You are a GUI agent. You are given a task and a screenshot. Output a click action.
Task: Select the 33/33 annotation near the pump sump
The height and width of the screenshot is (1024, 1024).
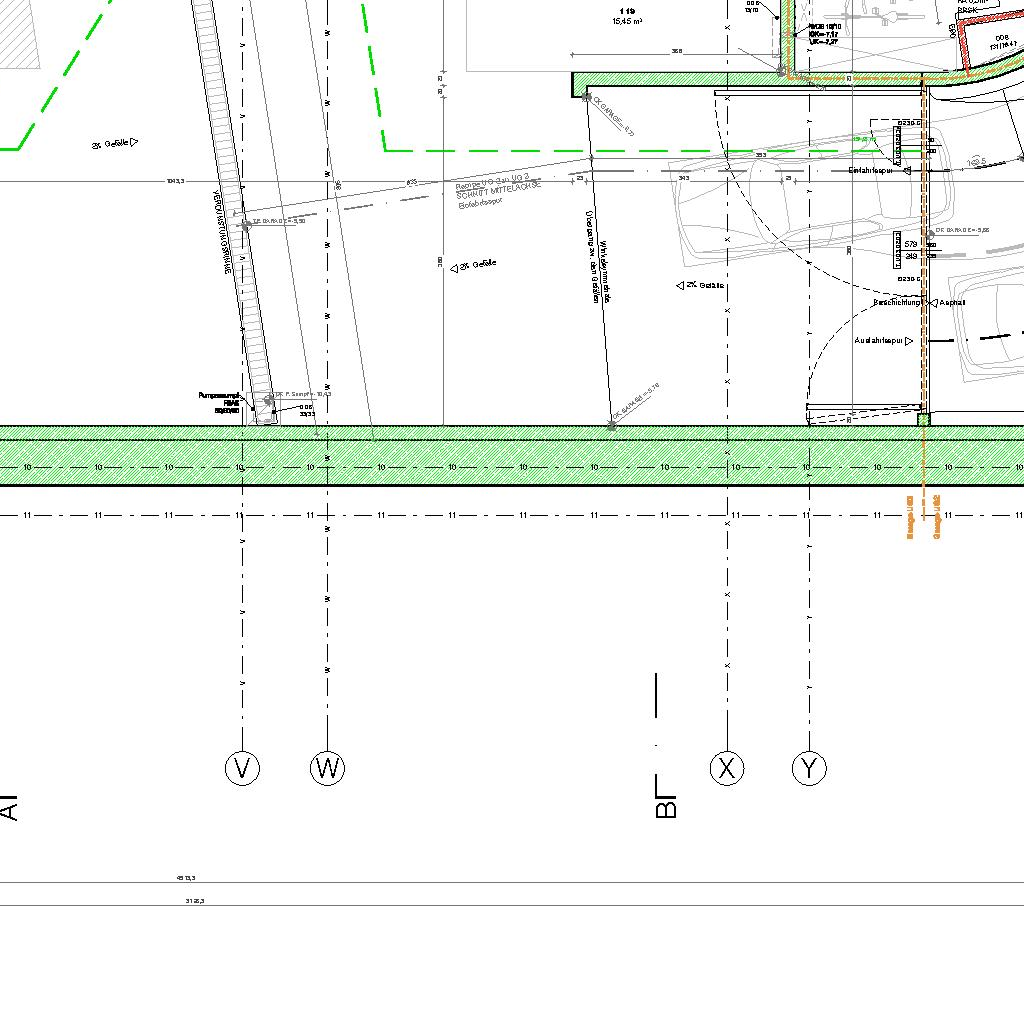click(307, 414)
